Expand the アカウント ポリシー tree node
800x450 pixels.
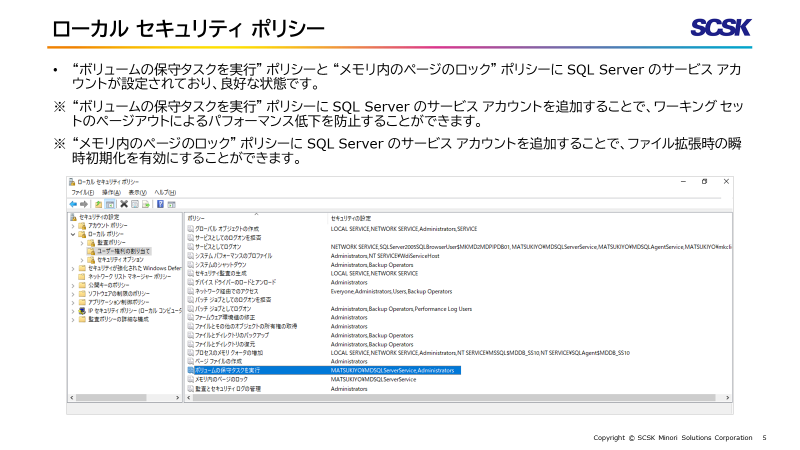tap(73, 226)
